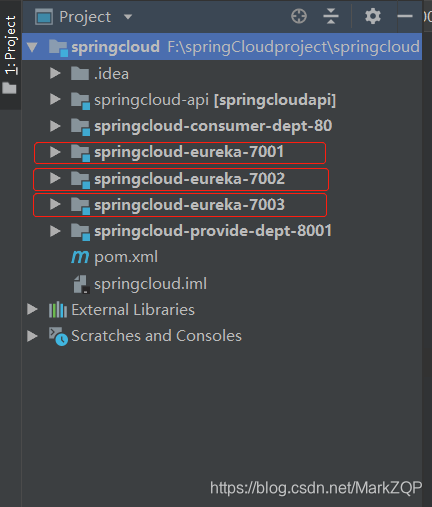
Task: Click the External Libraries bars icon
Action: (58, 310)
